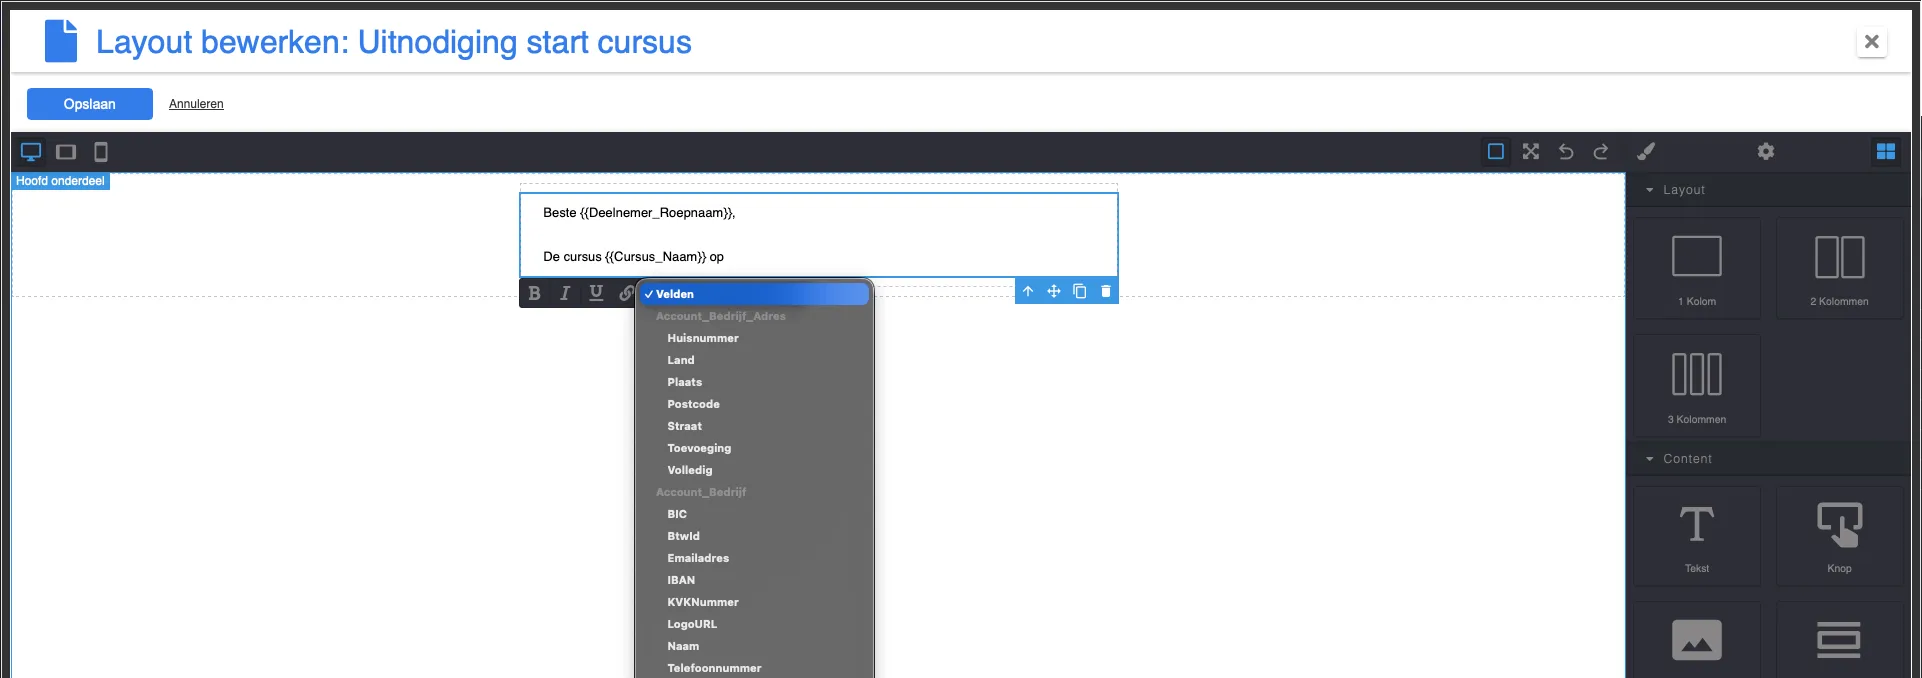Choose Plaats from the fields list
The image size is (1922, 678).
755,382
